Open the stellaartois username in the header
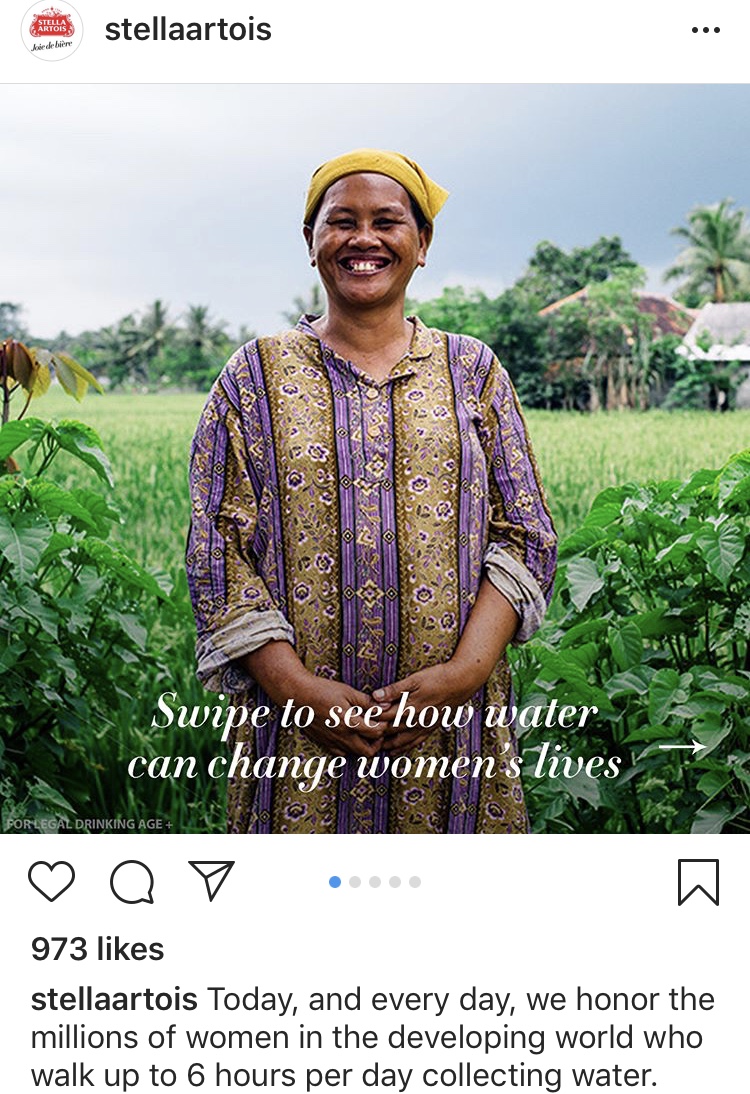The height and width of the screenshot is (1094, 750). 192,29
